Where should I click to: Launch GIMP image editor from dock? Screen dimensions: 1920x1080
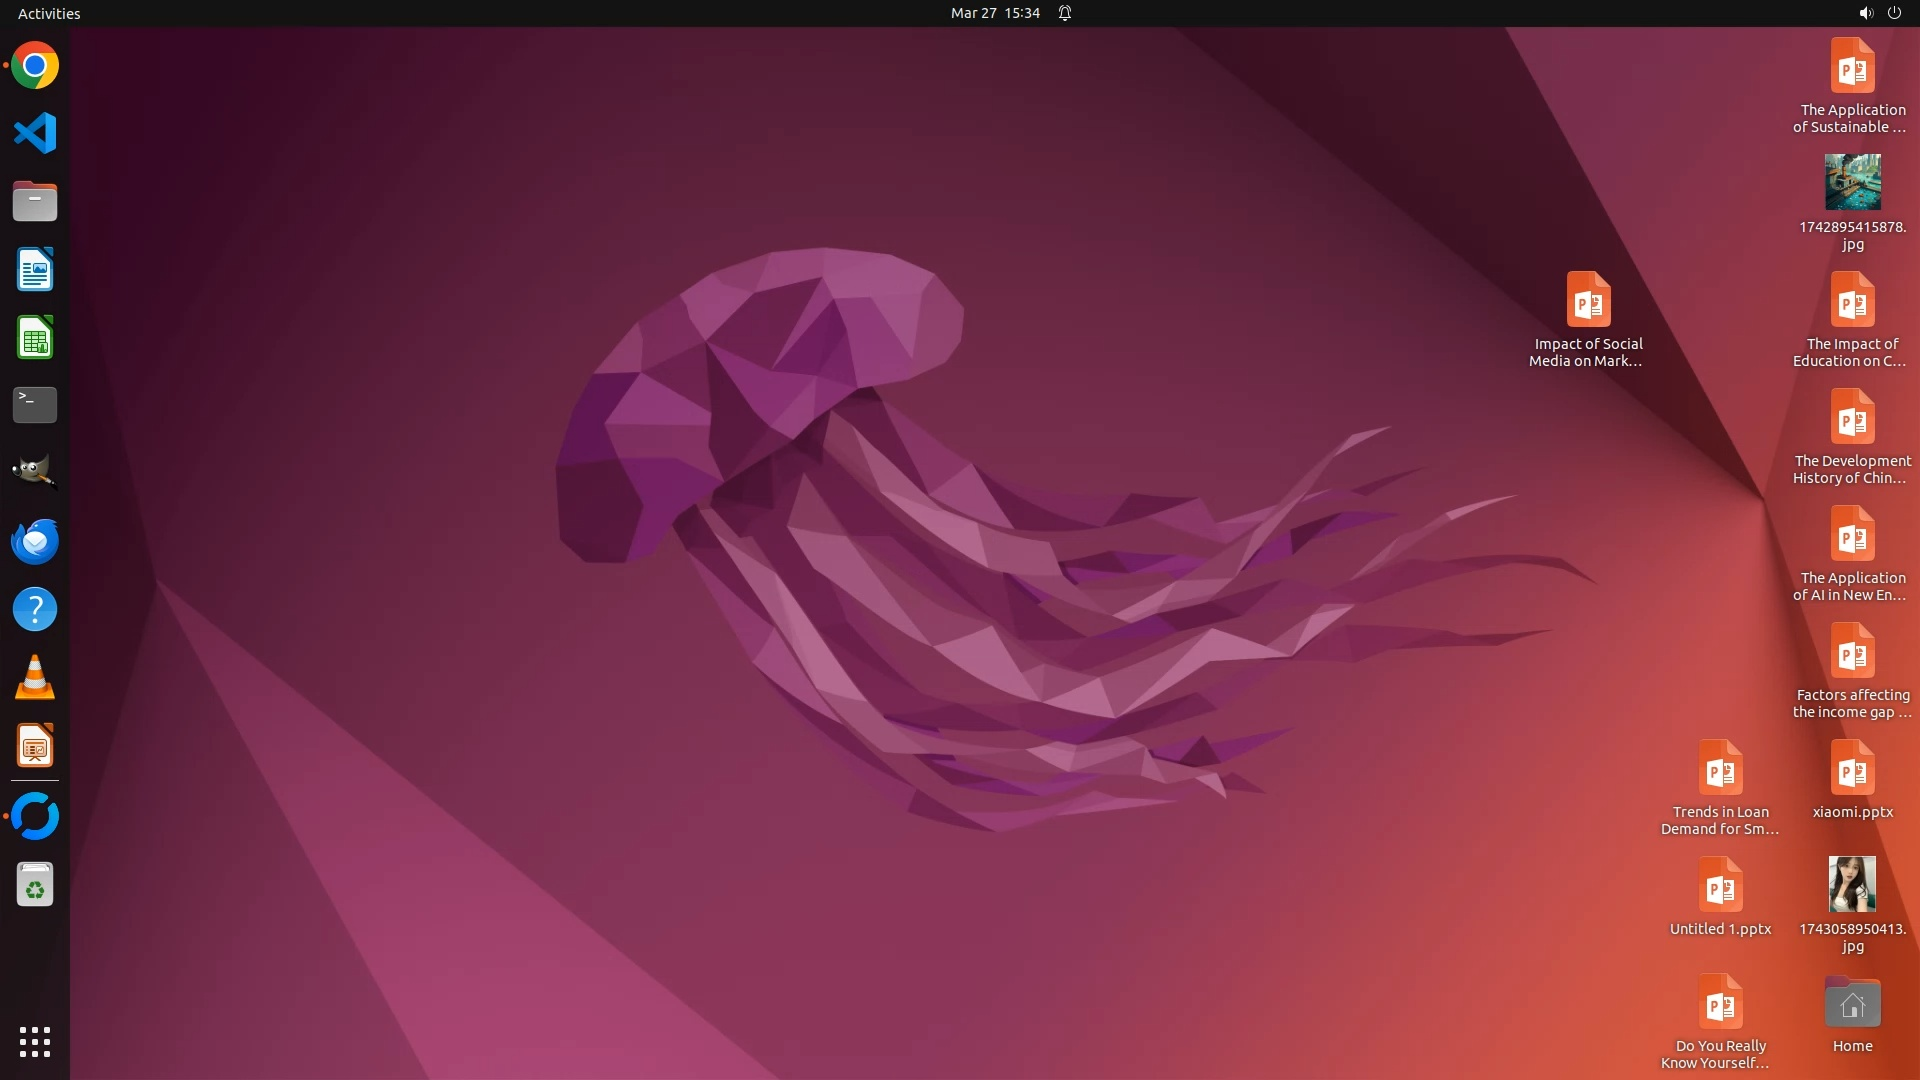35,472
